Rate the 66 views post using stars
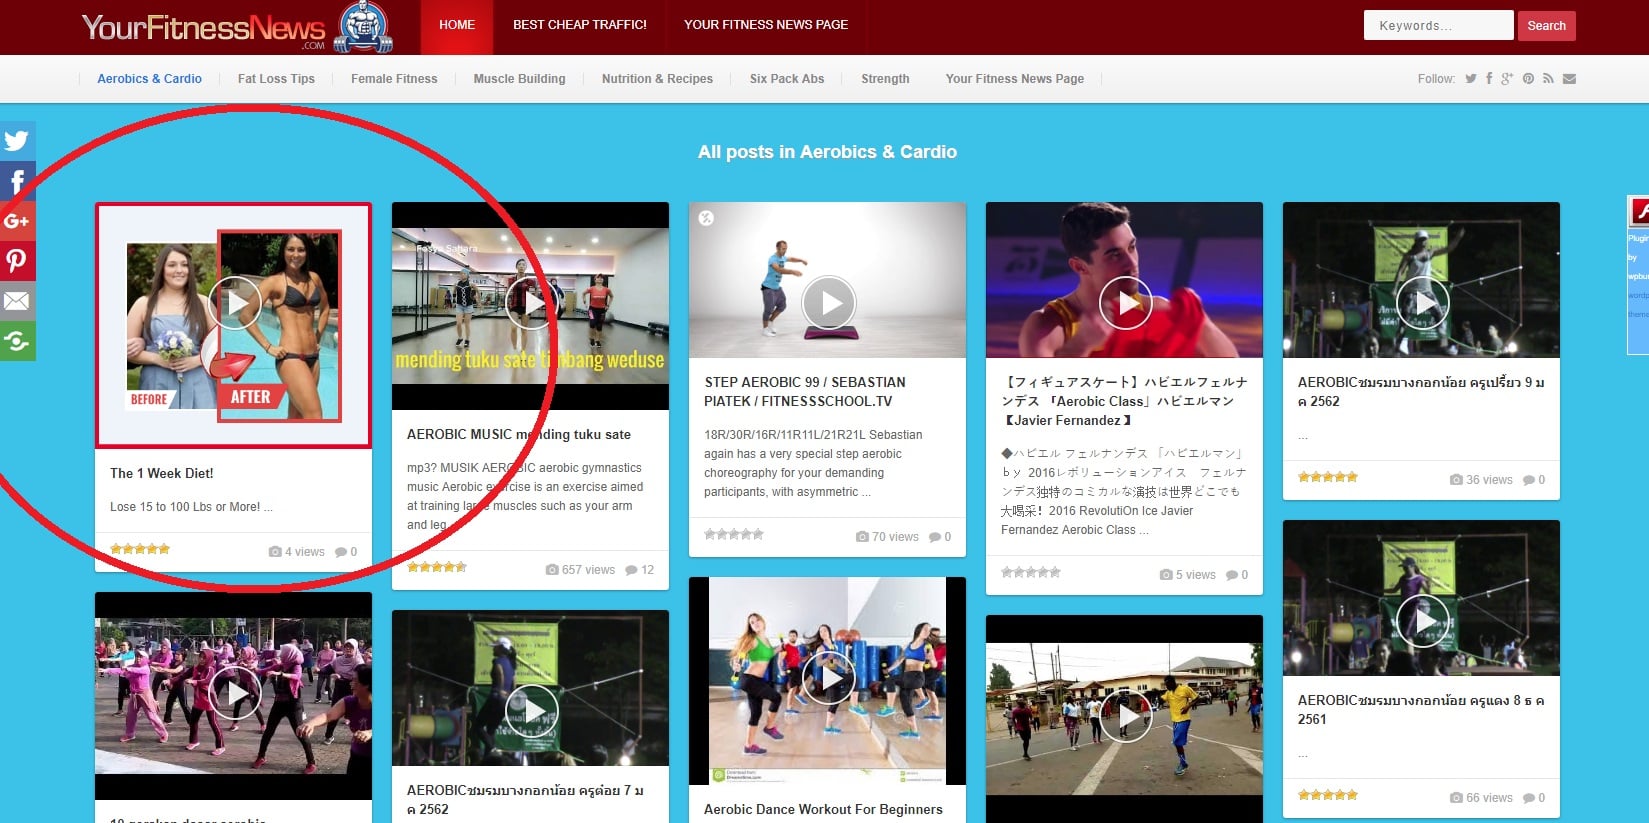The image size is (1649, 823). pos(1328,795)
